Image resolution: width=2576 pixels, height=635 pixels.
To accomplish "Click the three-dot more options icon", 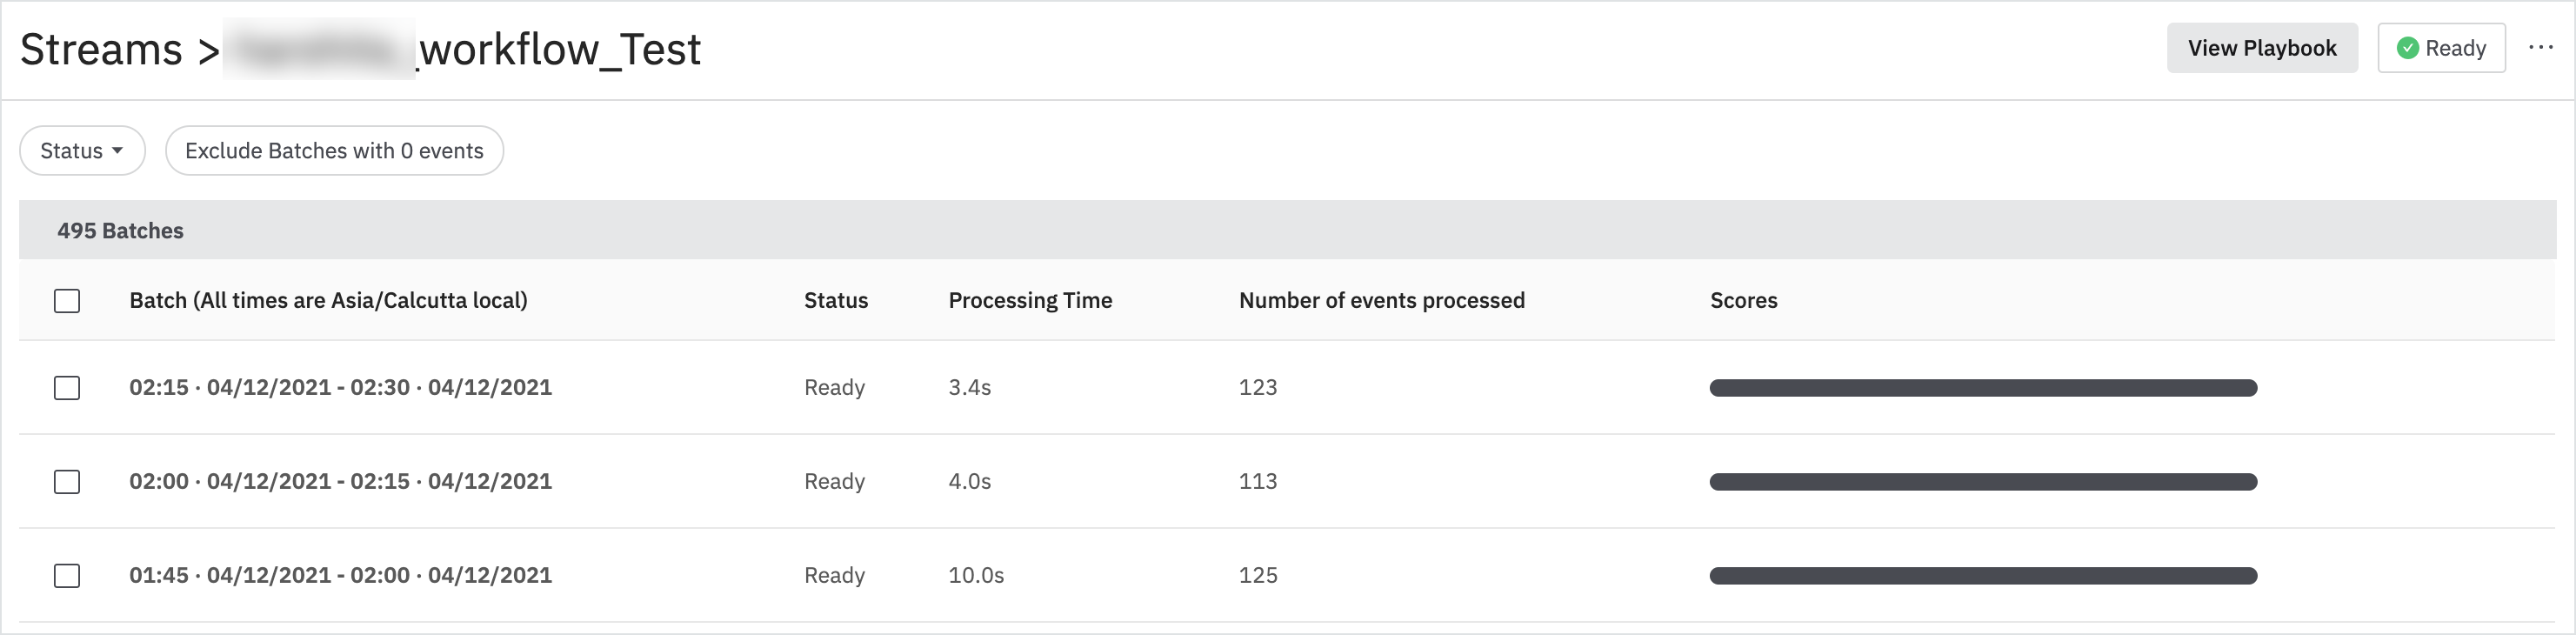I will click(x=2540, y=48).
